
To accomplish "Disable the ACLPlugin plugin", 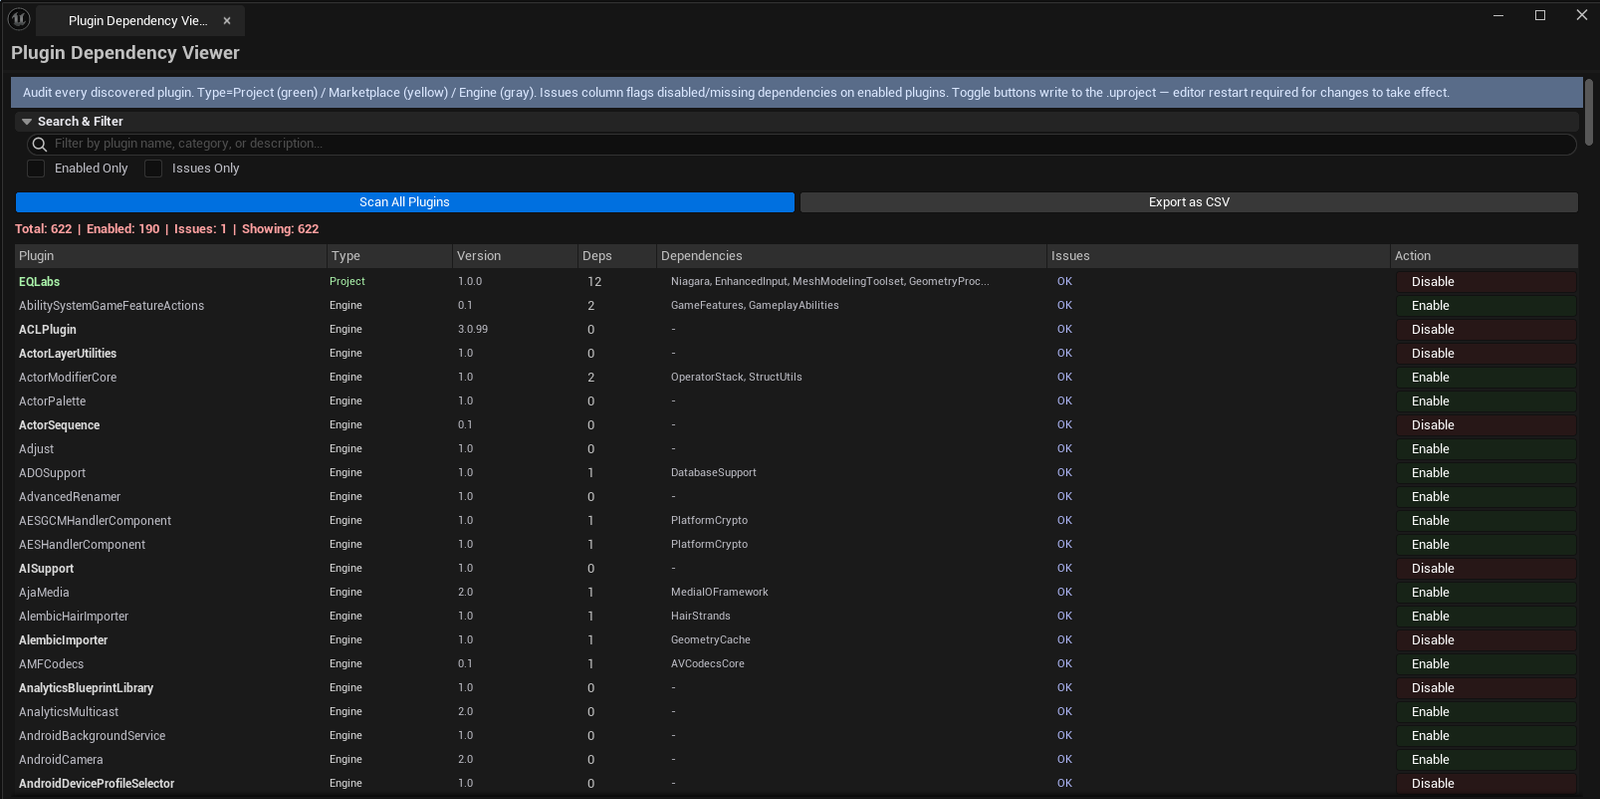I will (x=1486, y=330).
